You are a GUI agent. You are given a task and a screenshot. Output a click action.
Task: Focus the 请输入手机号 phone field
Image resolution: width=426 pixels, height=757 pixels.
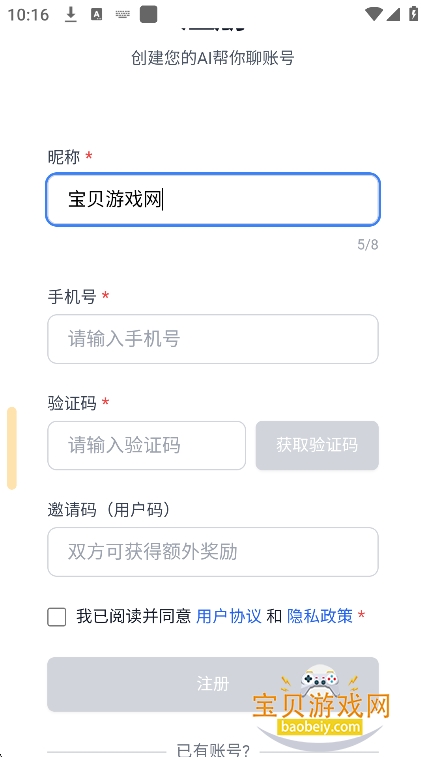click(213, 339)
